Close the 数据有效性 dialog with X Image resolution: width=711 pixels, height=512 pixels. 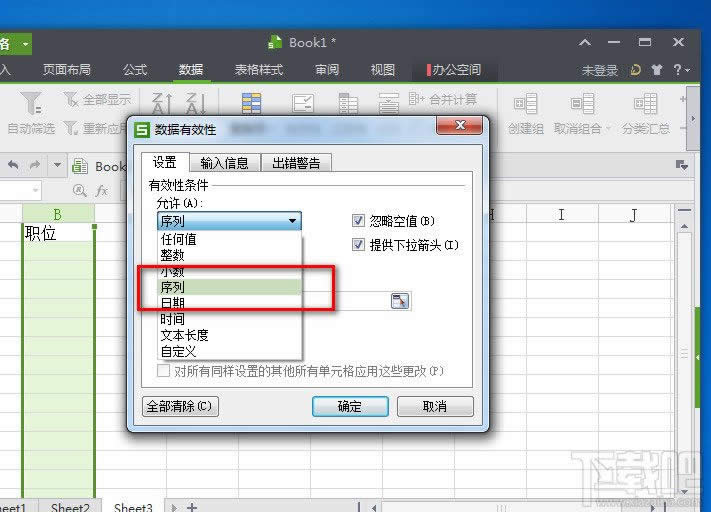[459, 125]
